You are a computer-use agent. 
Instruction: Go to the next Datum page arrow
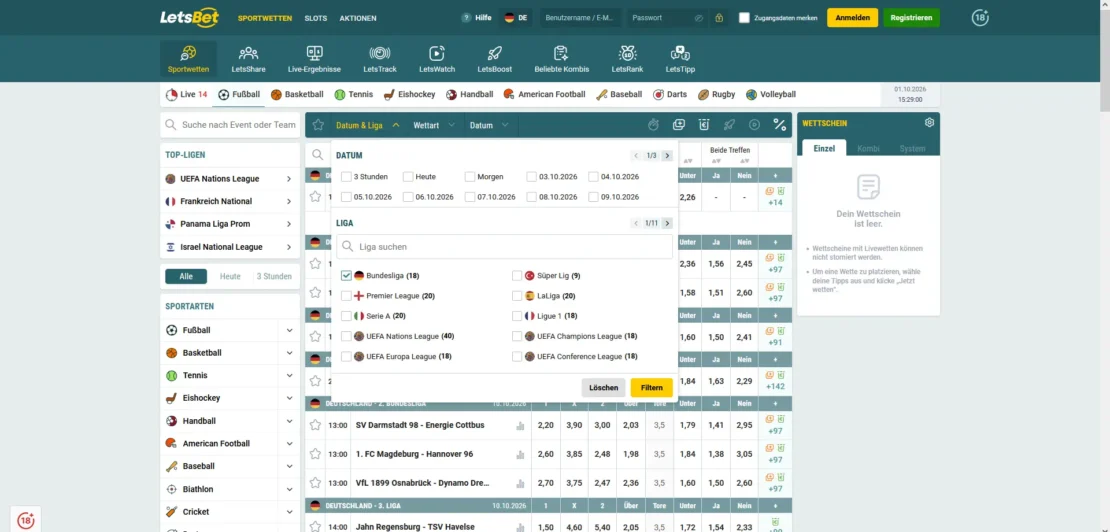click(x=667, y=156)
